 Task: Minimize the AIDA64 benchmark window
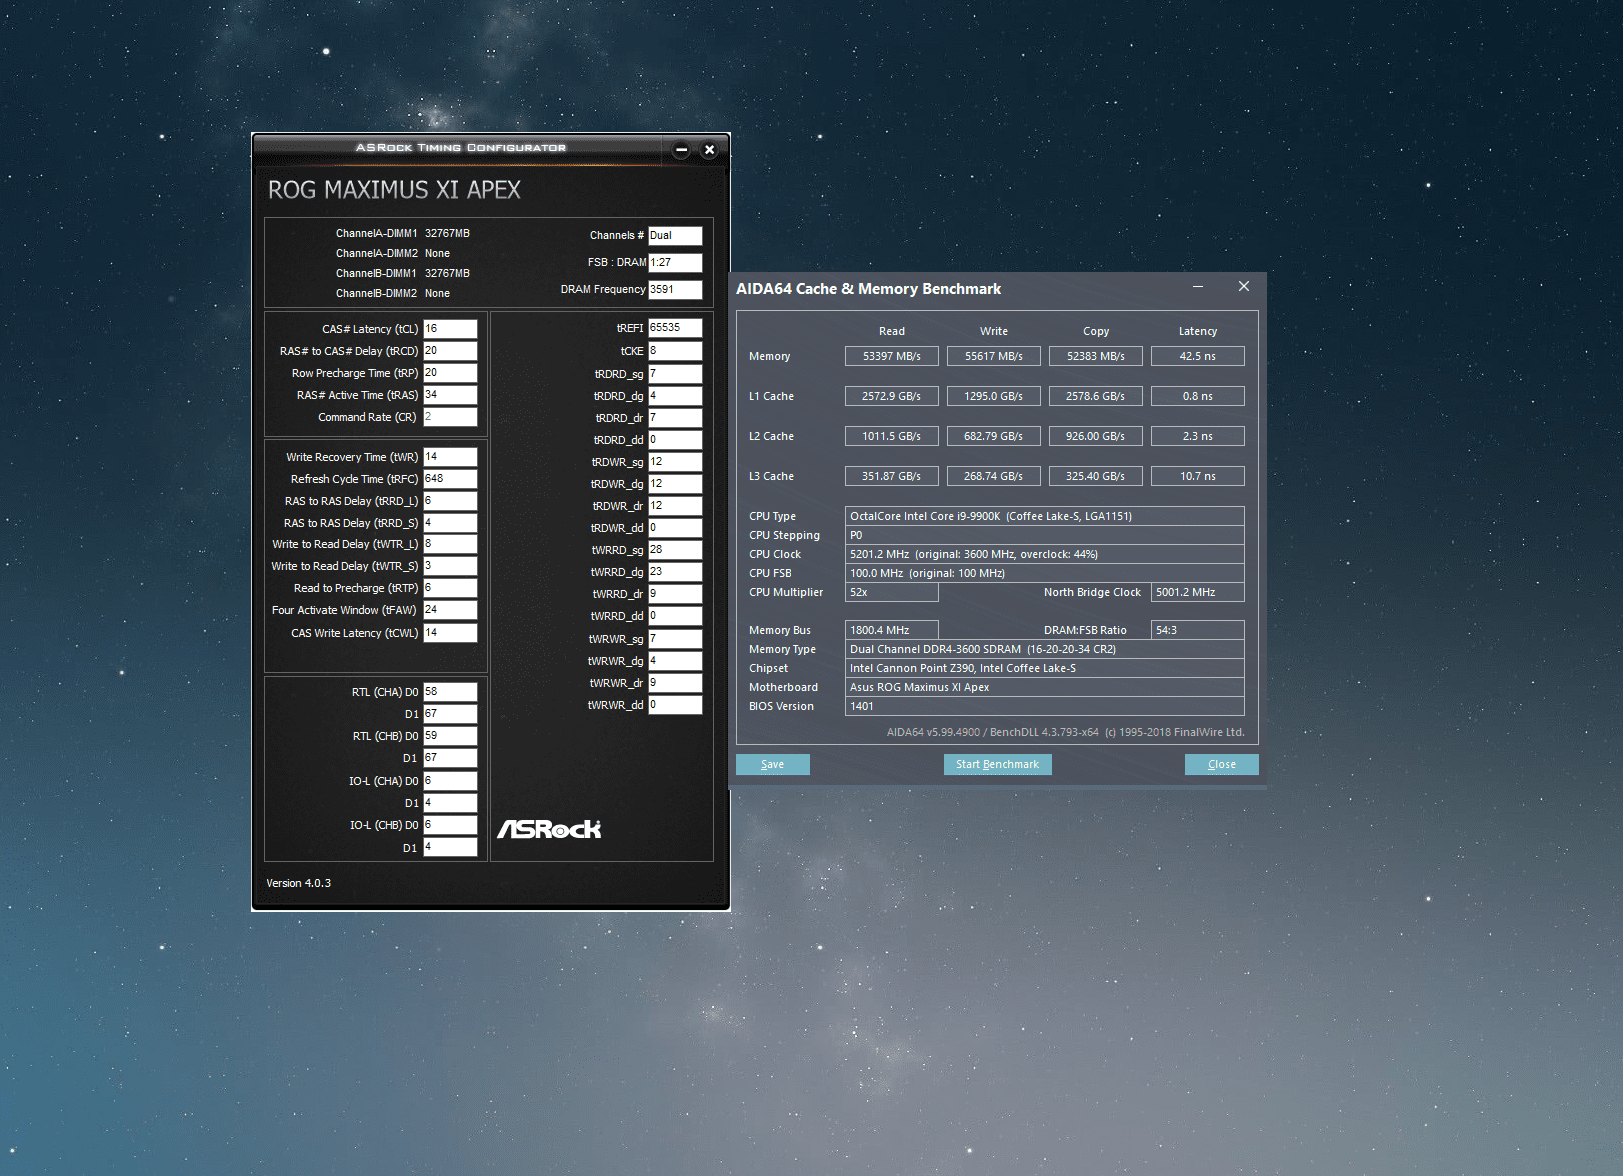pyautogui.click(x=1197, y=287)
